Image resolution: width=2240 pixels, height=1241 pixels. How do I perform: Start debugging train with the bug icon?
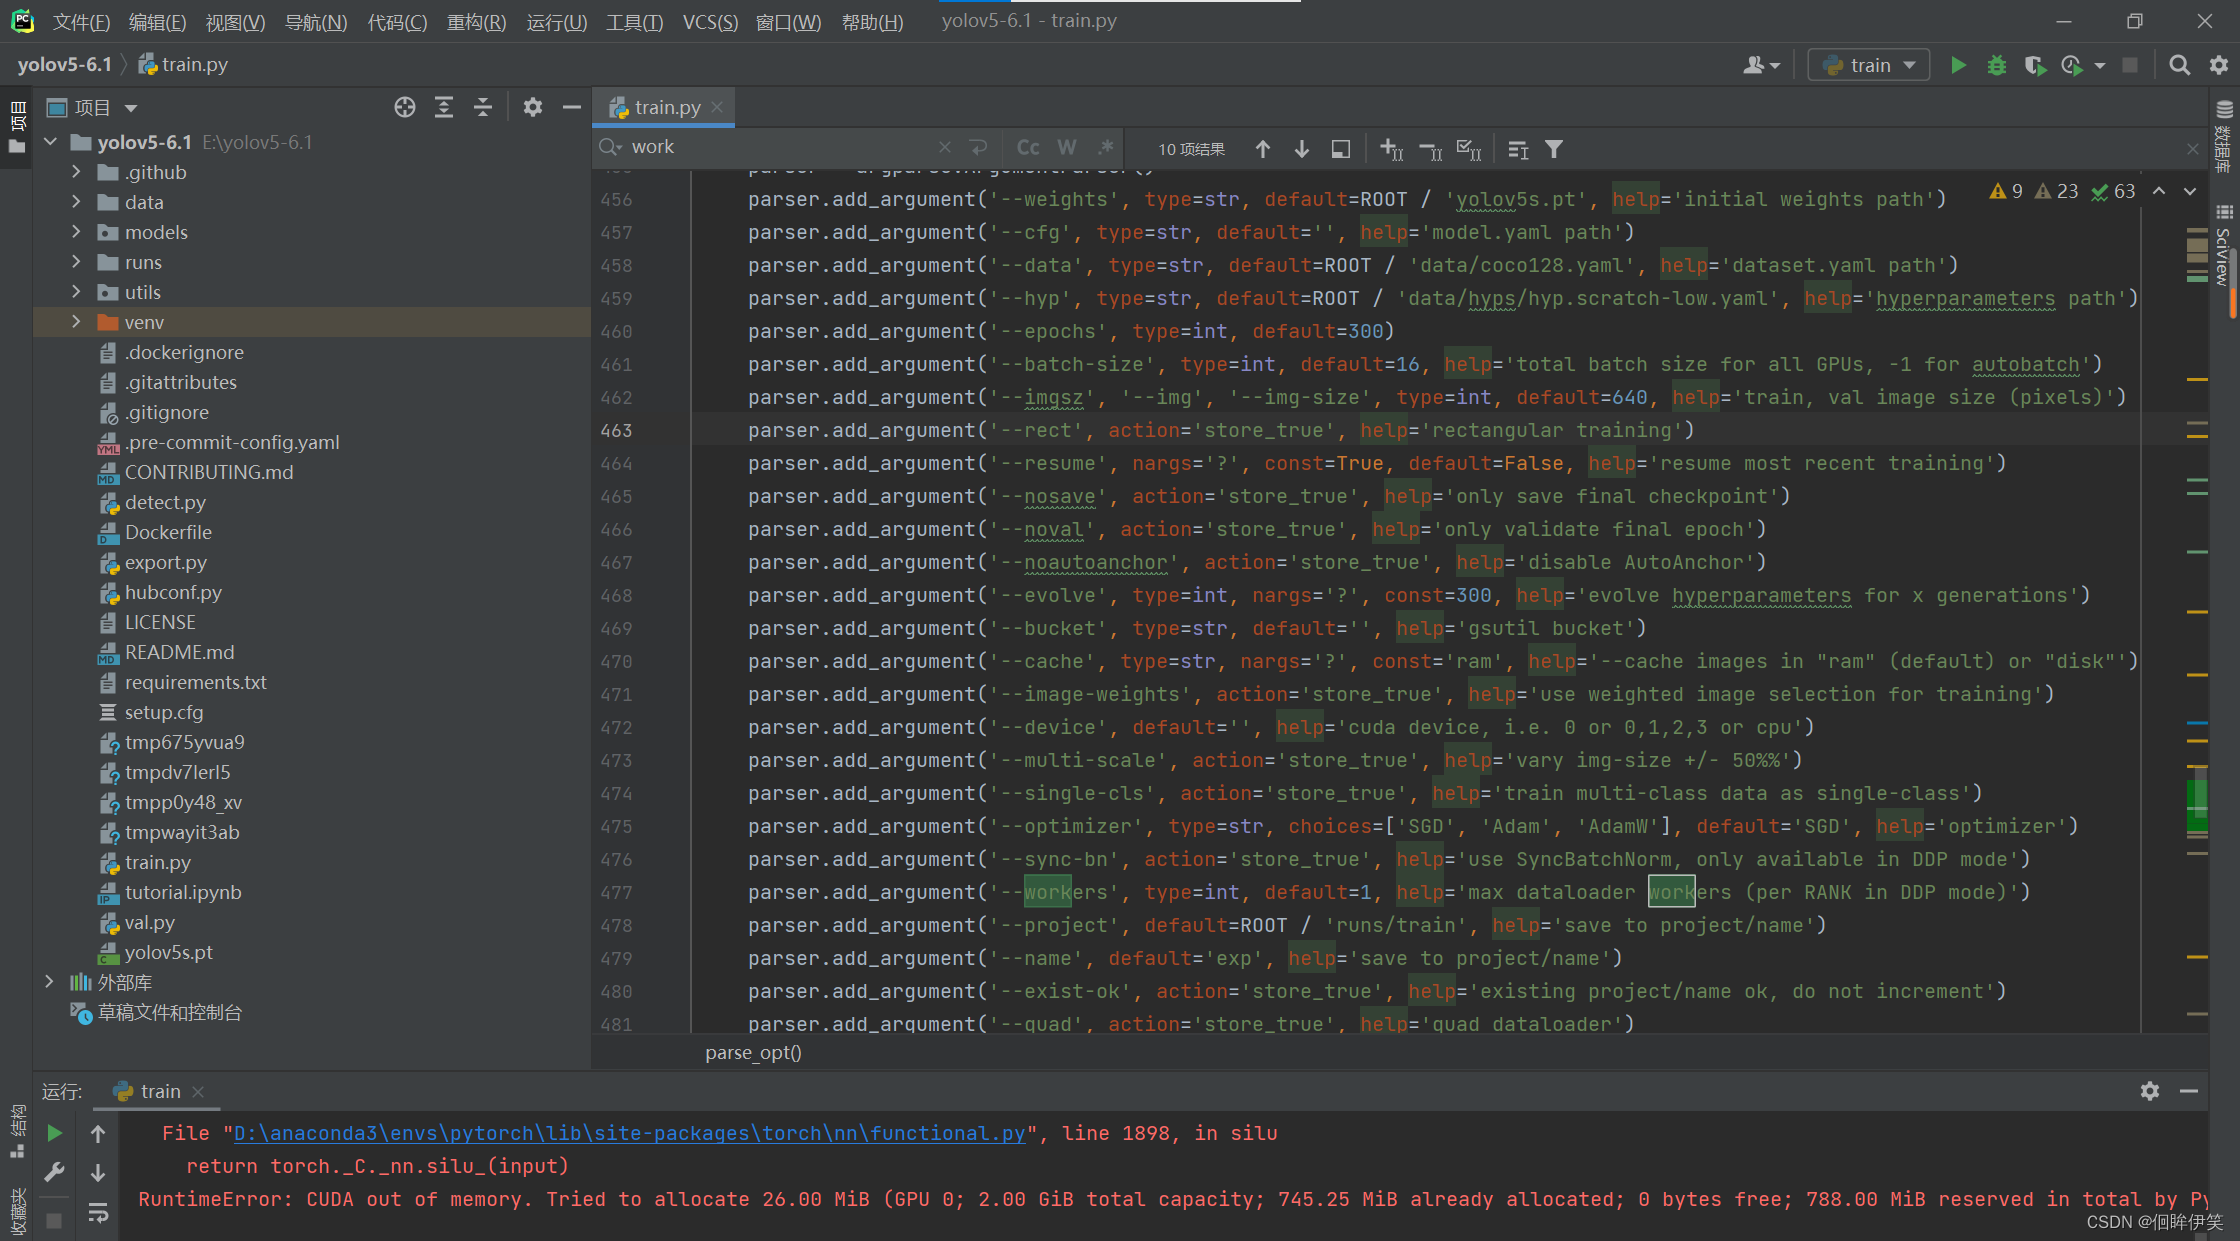pos(1996,64)
